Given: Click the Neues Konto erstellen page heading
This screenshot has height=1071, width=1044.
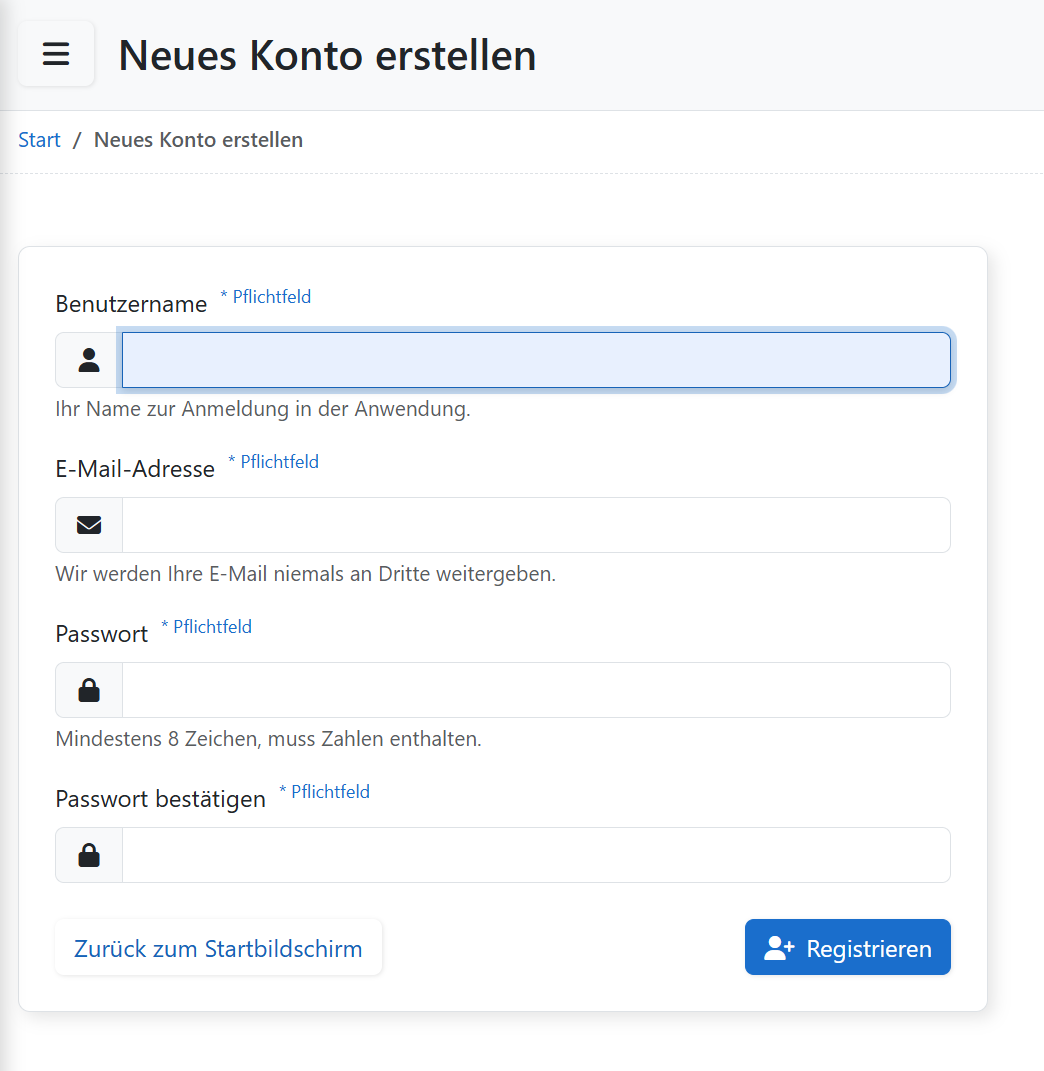Looking at the screenshot, I should click(x=326, y=56).
